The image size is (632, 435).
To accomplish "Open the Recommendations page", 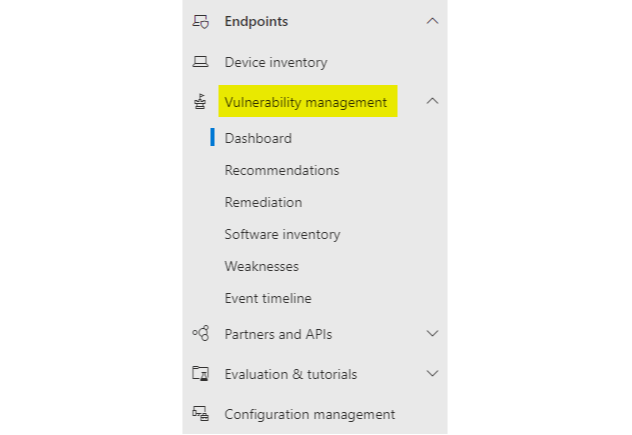I will (282, 170).
